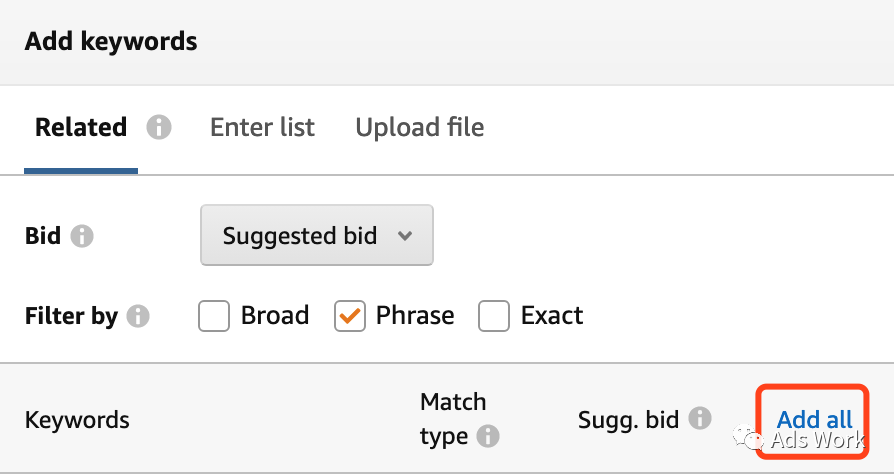Uncheck the Phrase match filter checkbox
The image size is (894, 476).
click(x=350, y=316)
